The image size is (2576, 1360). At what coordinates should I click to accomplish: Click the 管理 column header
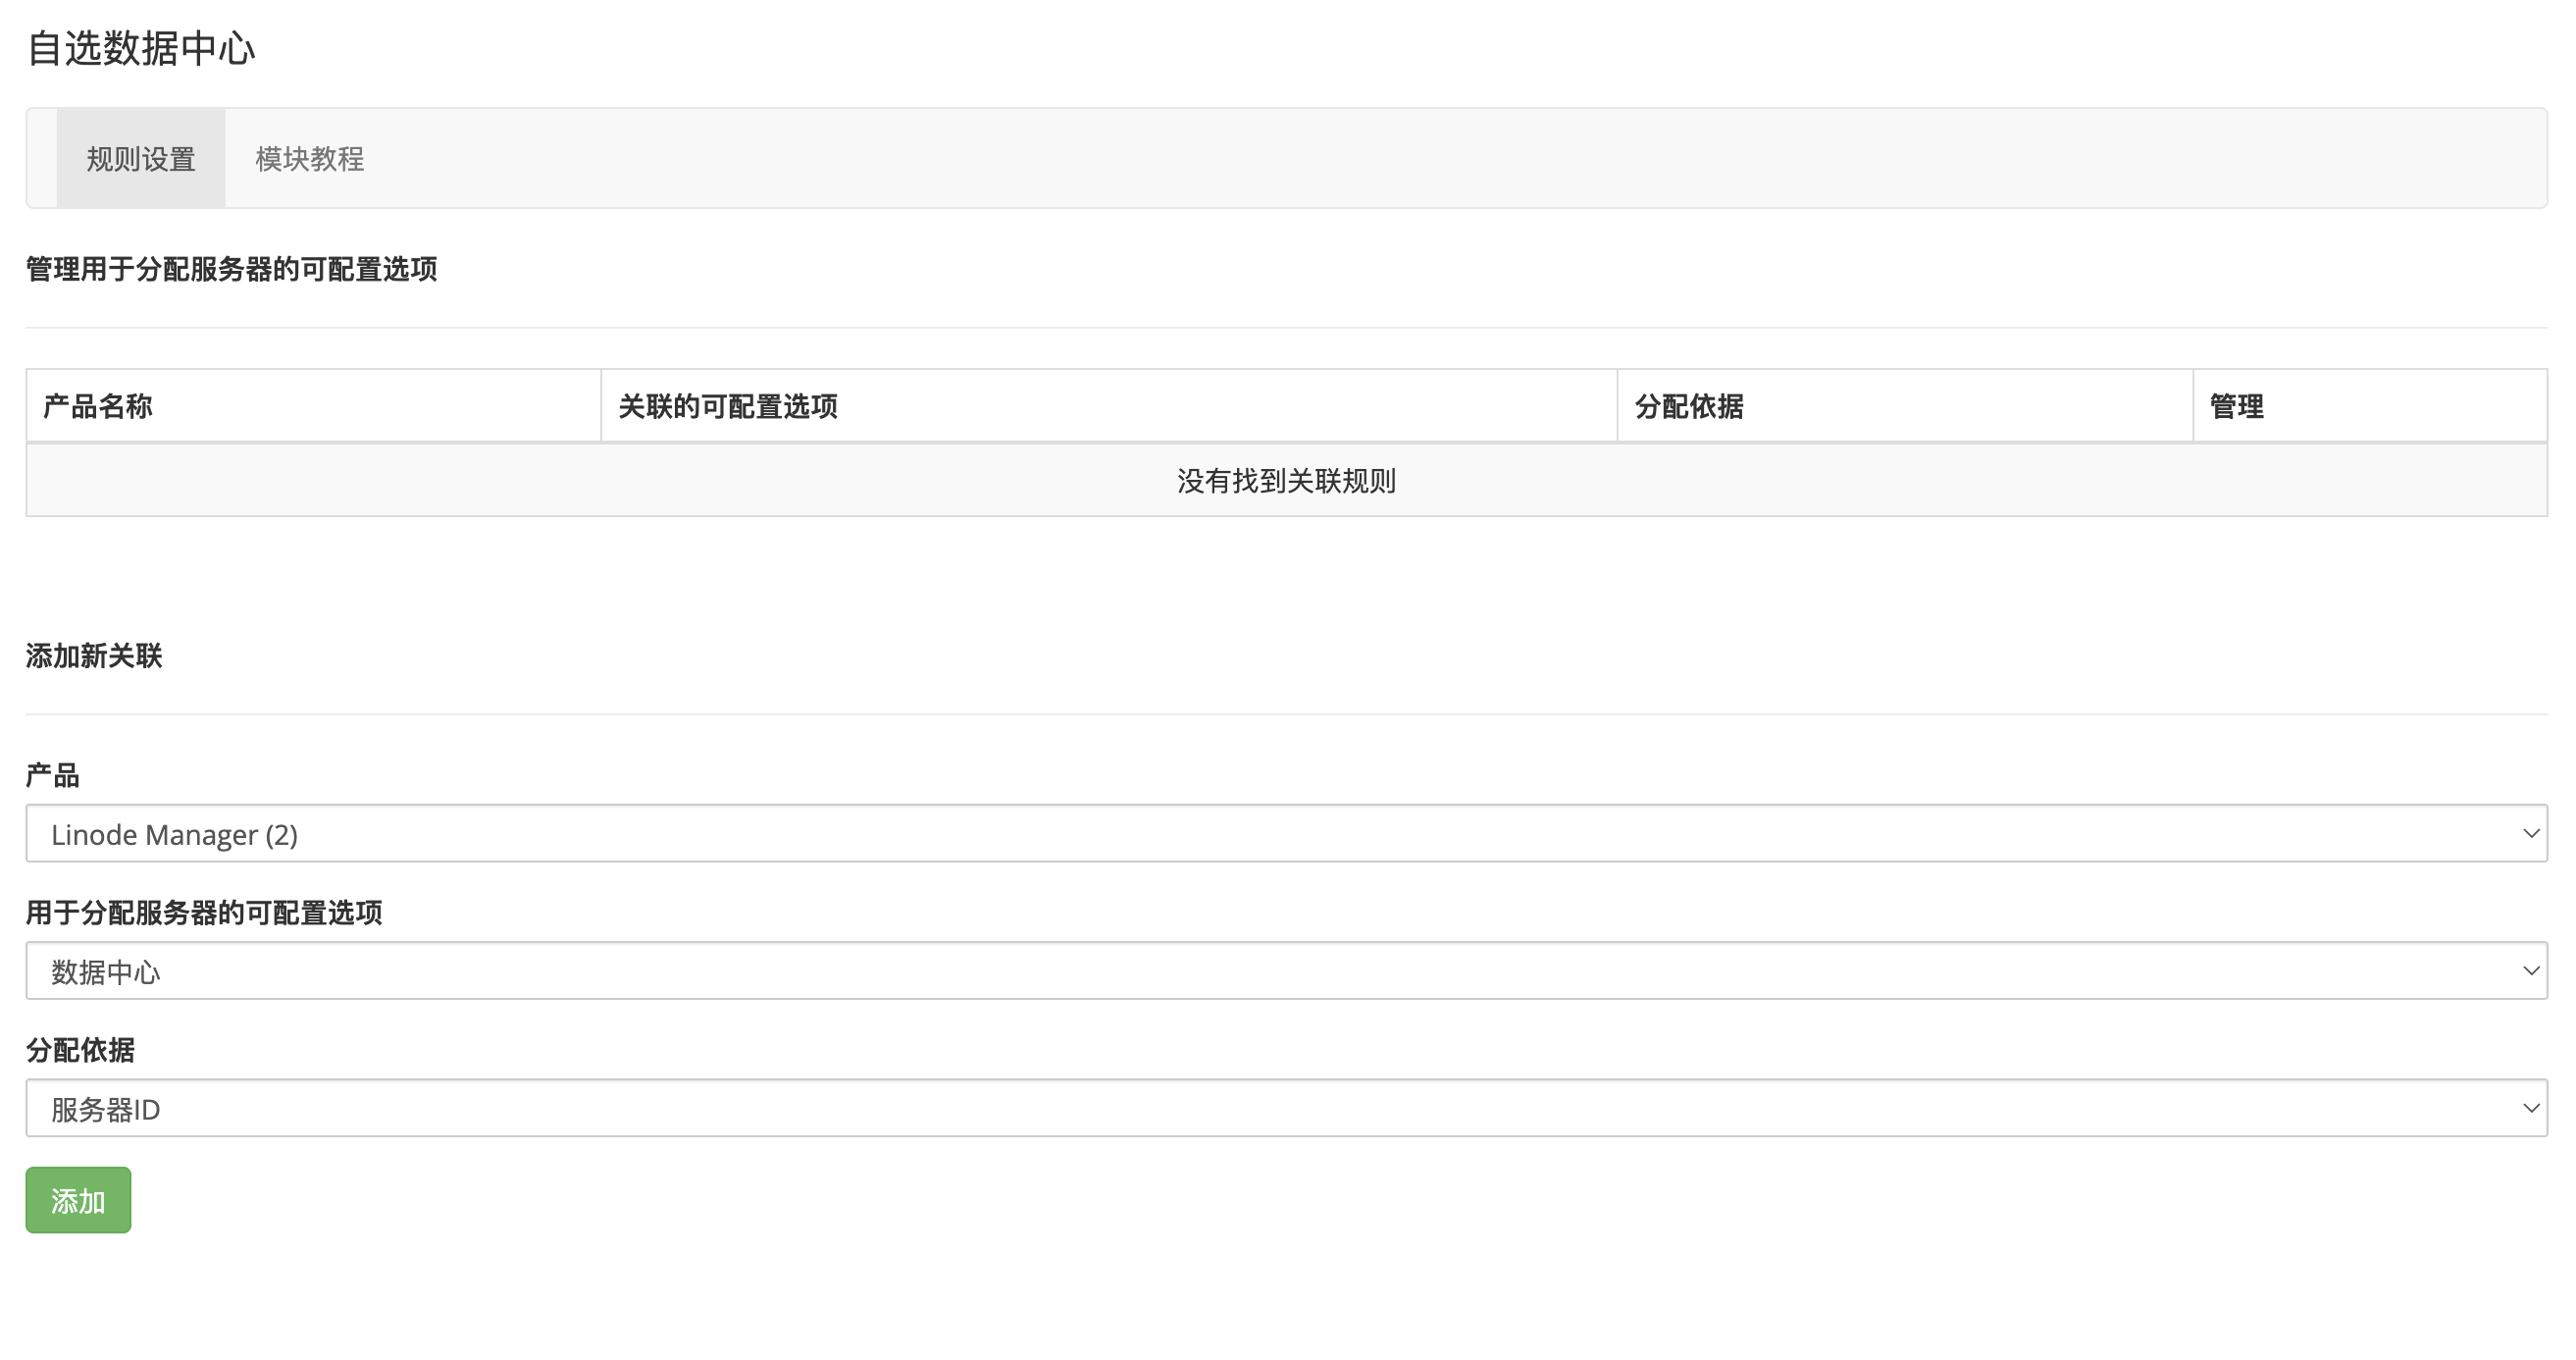pyautogui.click(x=2236, y=406)
